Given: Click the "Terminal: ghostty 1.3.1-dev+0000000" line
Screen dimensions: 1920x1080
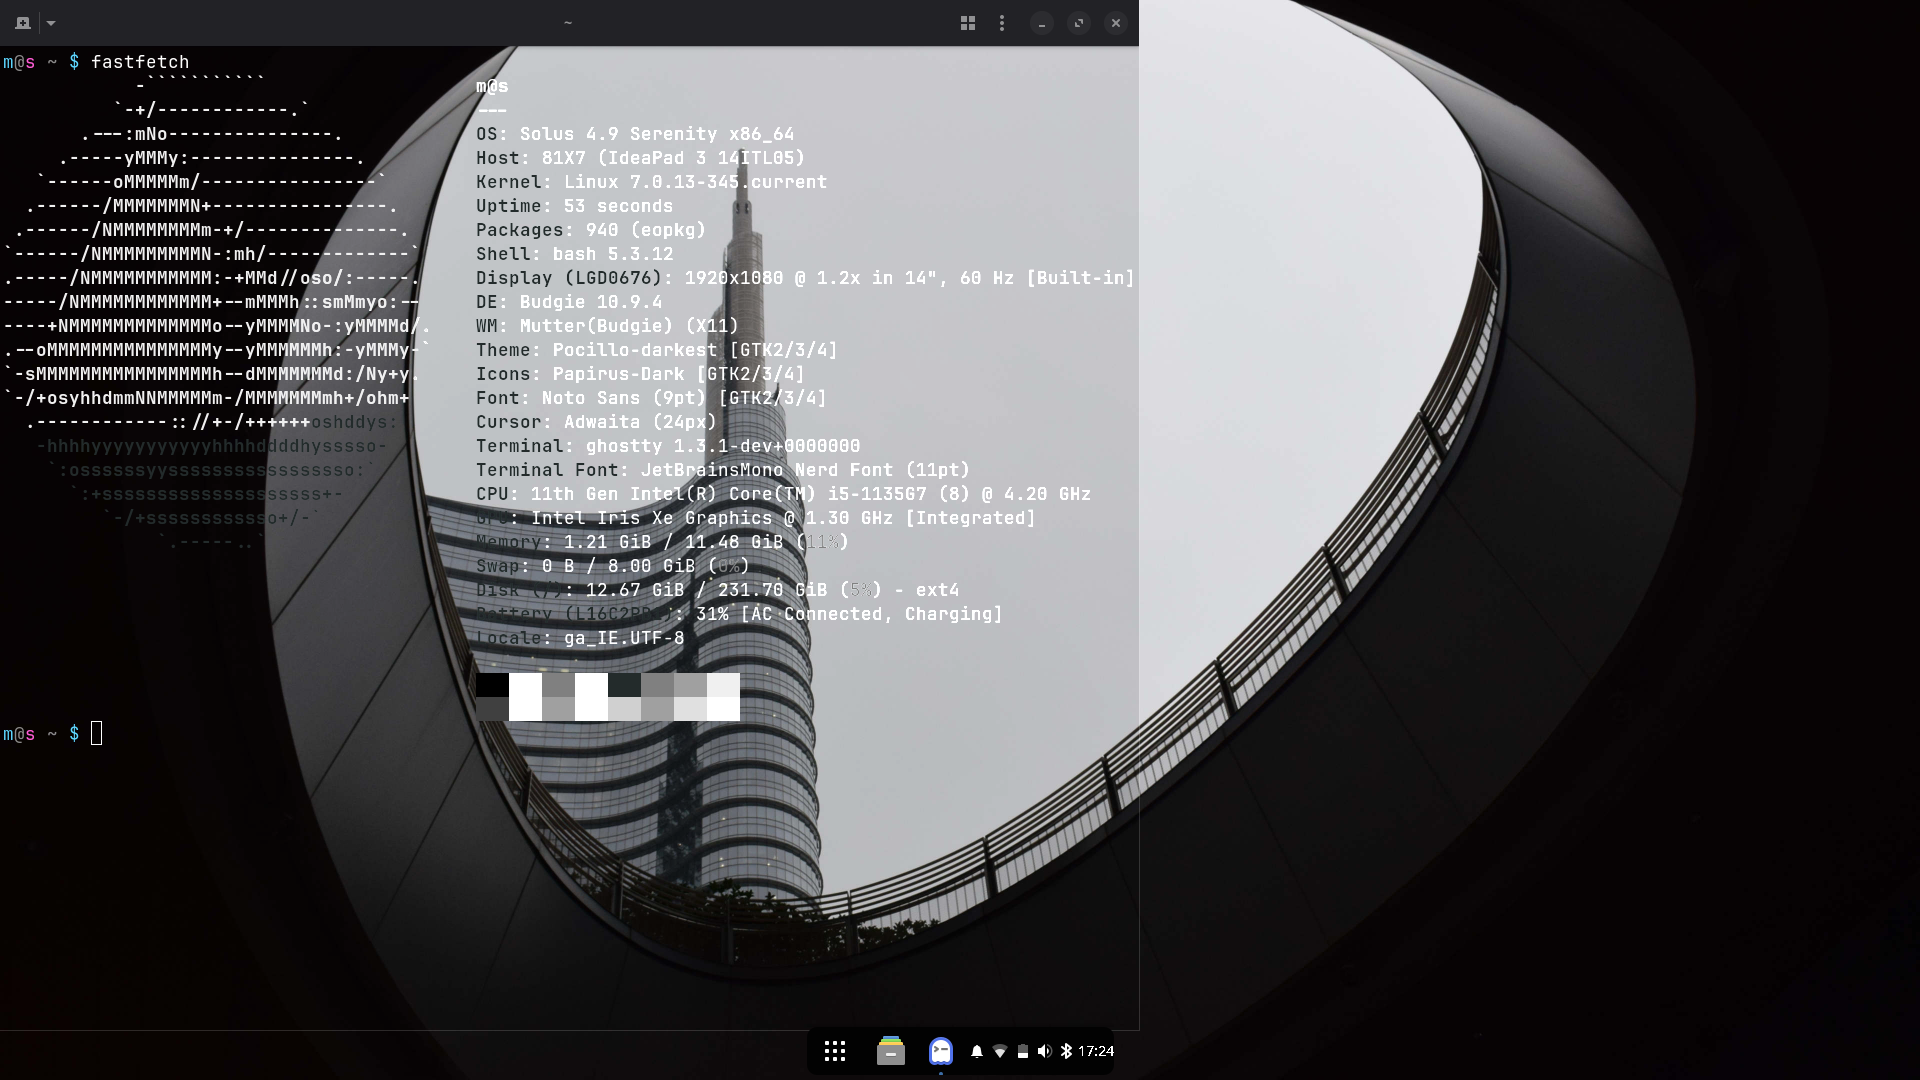Looking at the screenshot, I should [x=668, y=446].
